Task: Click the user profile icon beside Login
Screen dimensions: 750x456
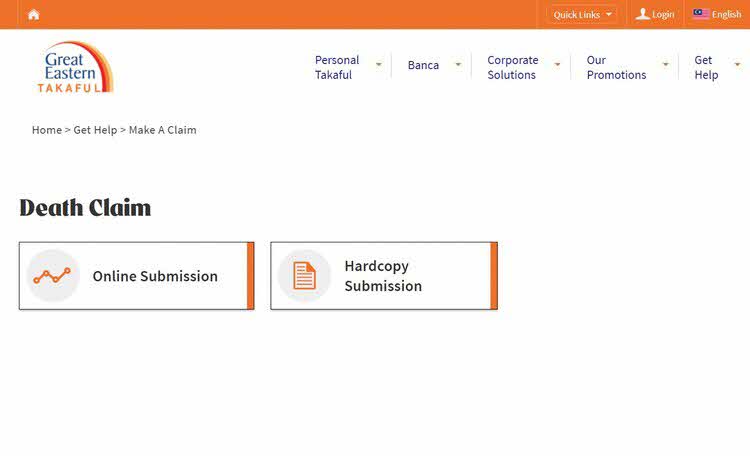Action: click(642, 14)
